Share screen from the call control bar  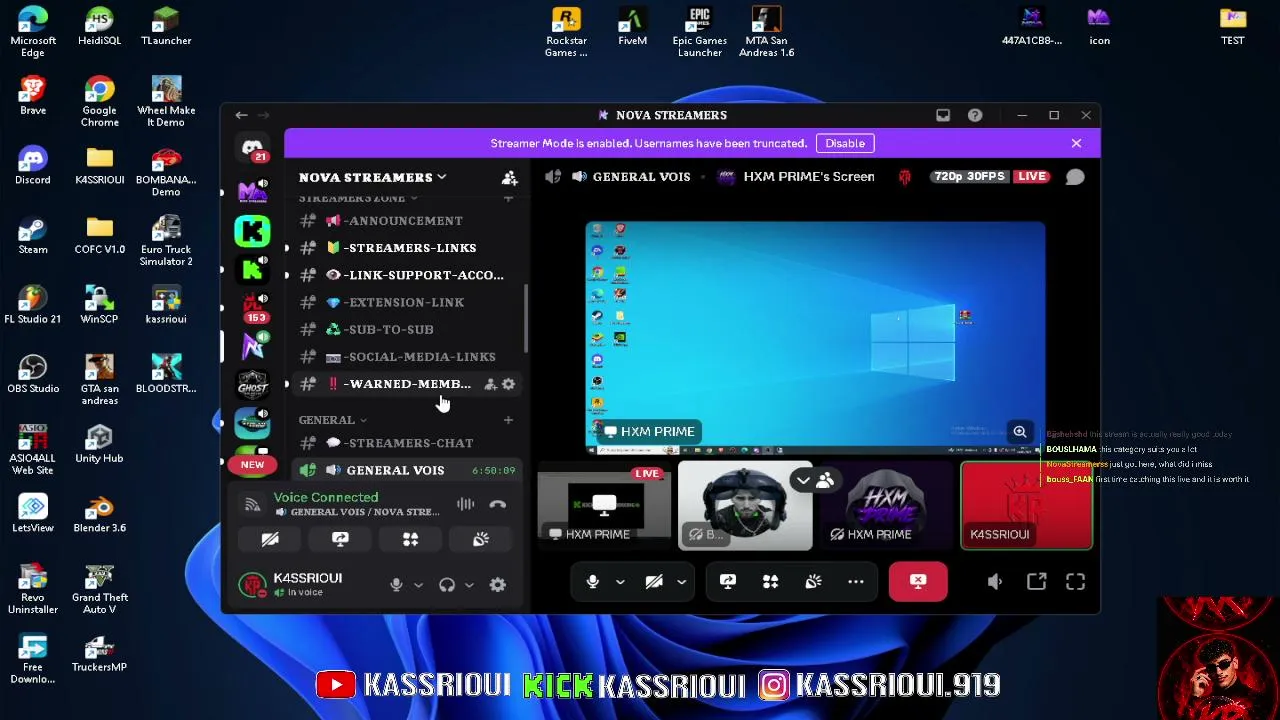click(x=728, y=581)
